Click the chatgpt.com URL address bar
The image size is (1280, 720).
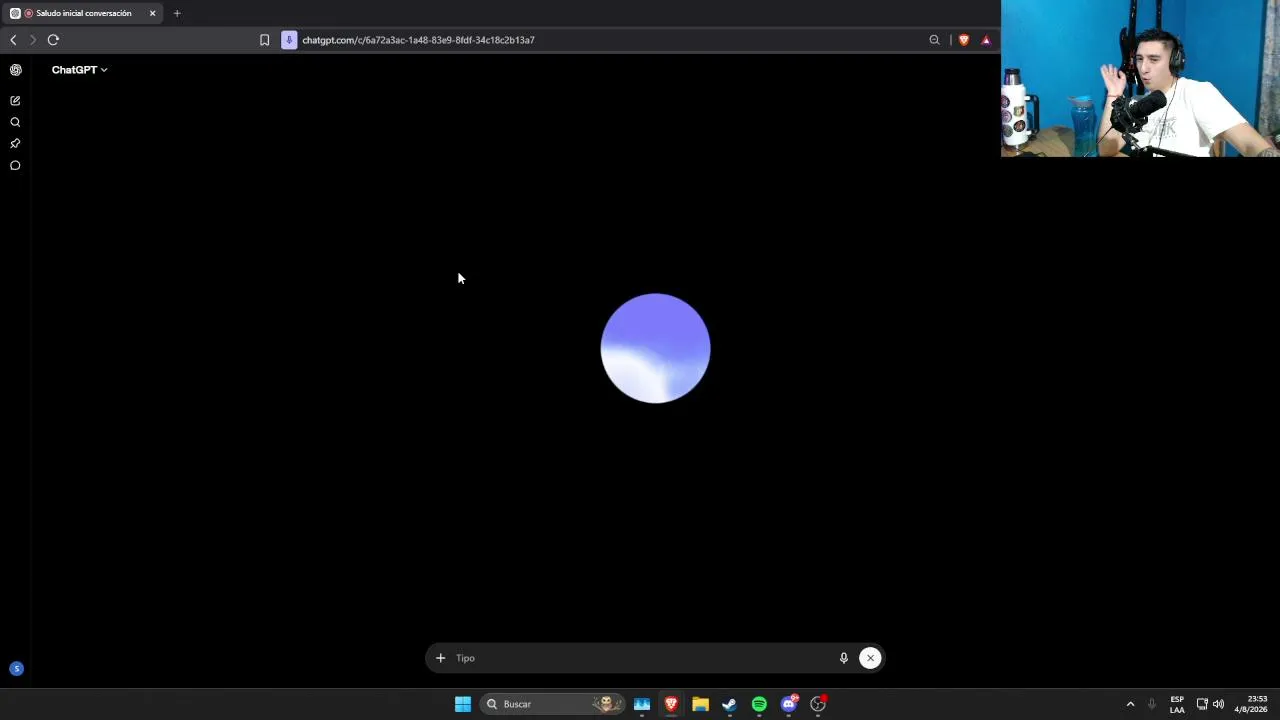coord(418,40)
